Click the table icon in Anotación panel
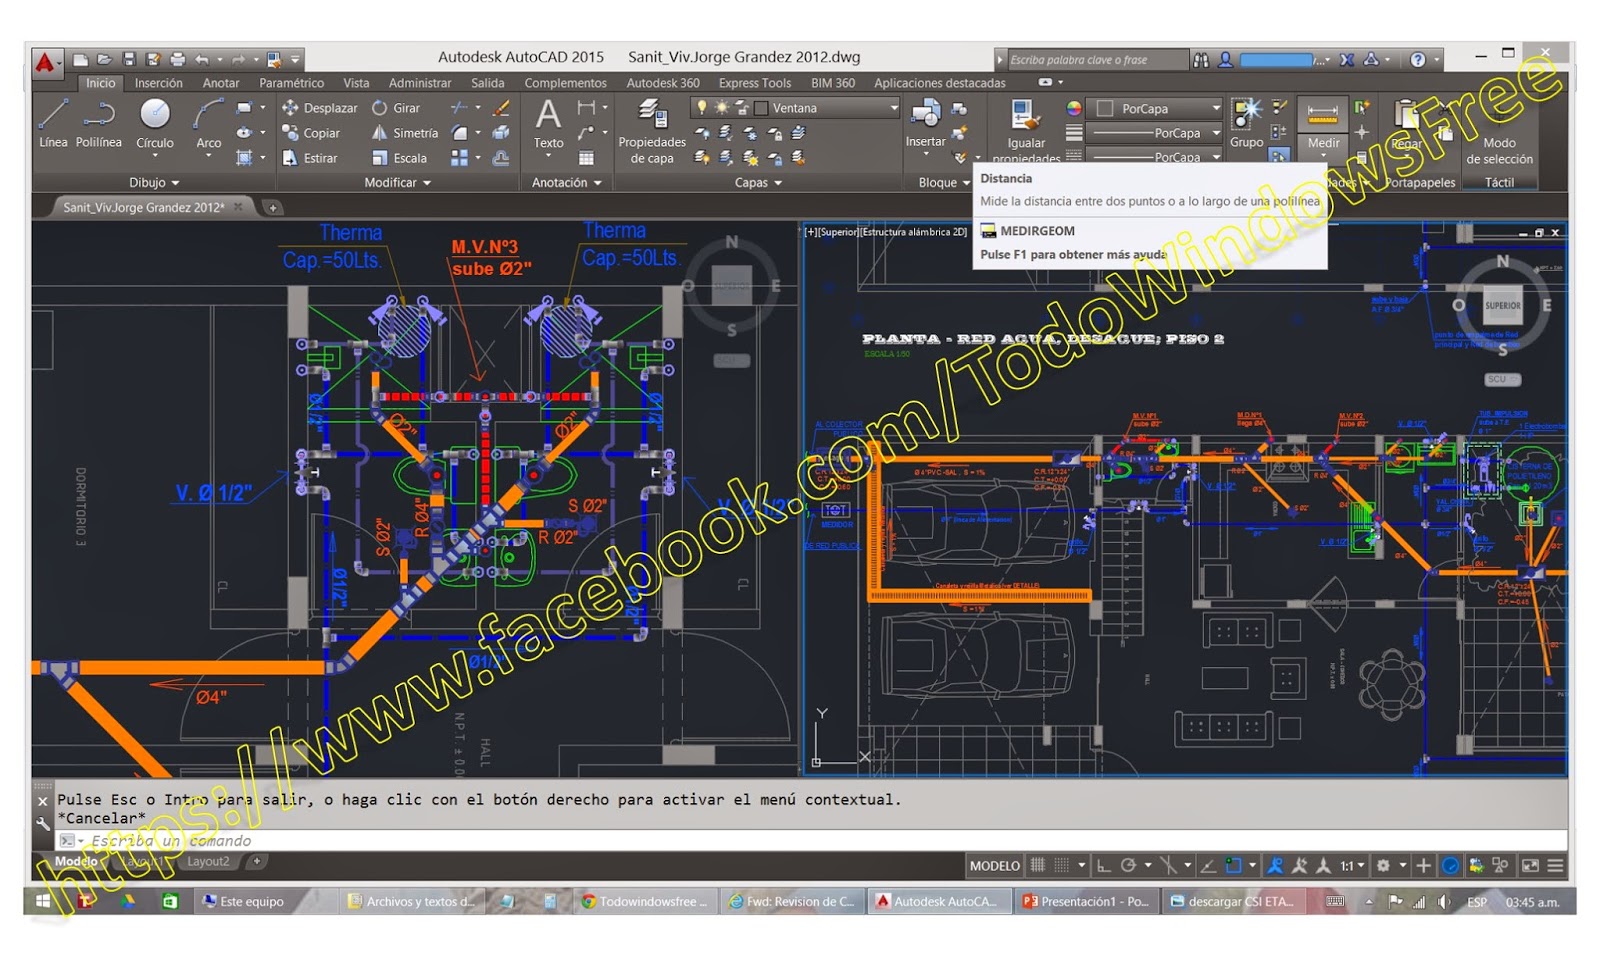This screenshot has height=956, width=1600. tap(587, 158)
